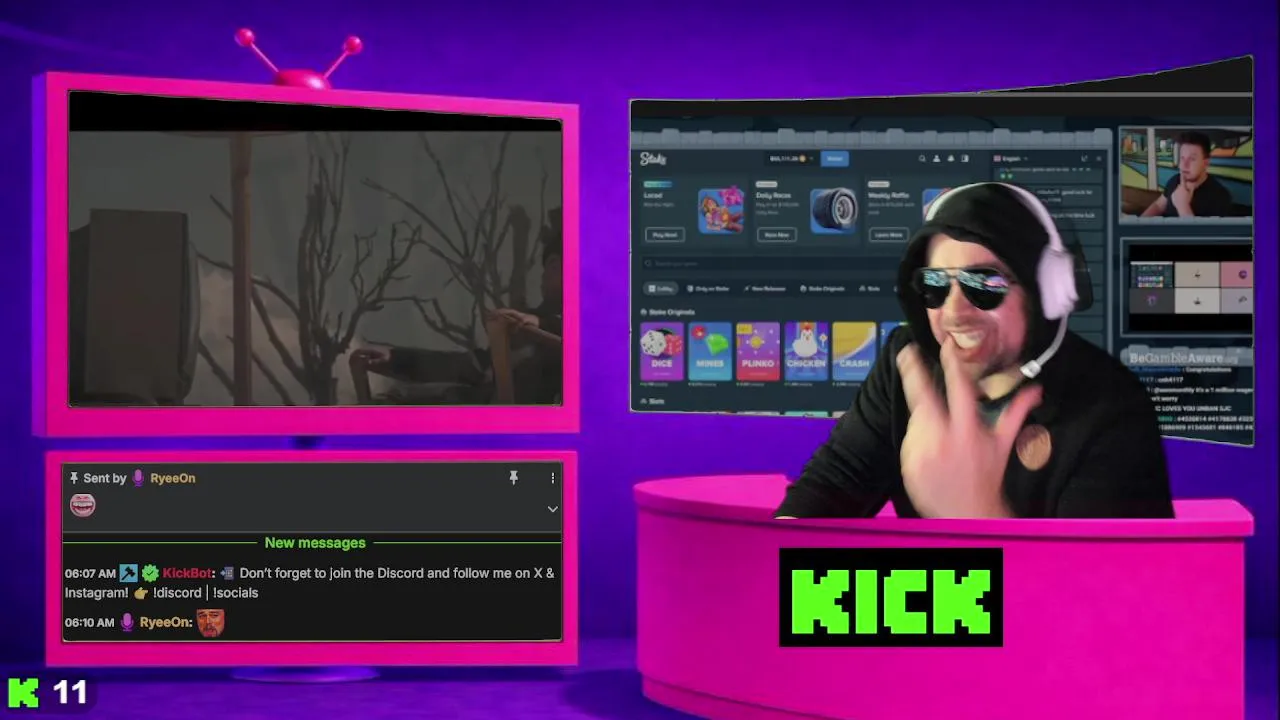Click the Stake game search field

770,264
